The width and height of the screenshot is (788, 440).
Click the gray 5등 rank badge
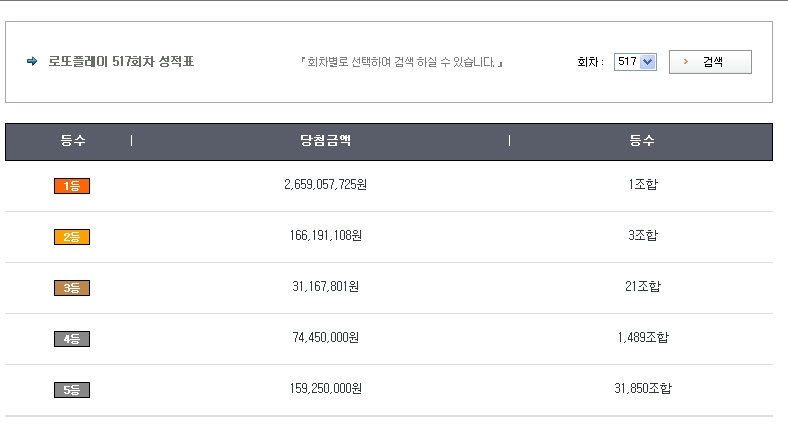pyautogui.click(x=72, y=390)
